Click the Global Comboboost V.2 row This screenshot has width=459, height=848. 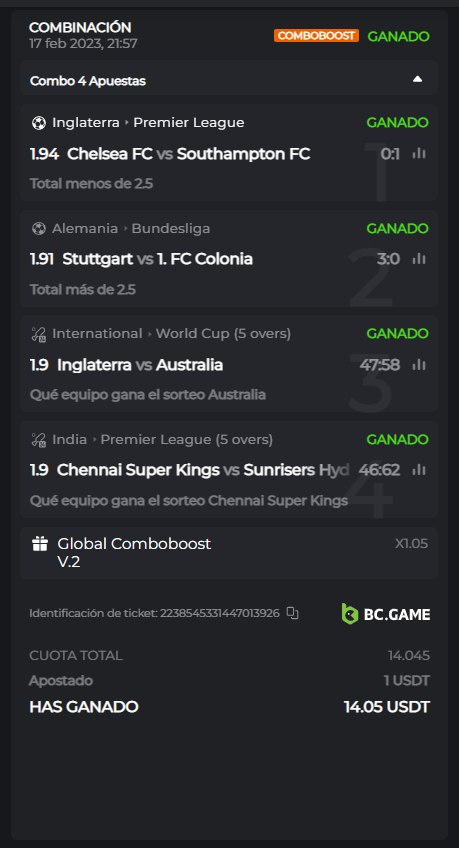229,553
